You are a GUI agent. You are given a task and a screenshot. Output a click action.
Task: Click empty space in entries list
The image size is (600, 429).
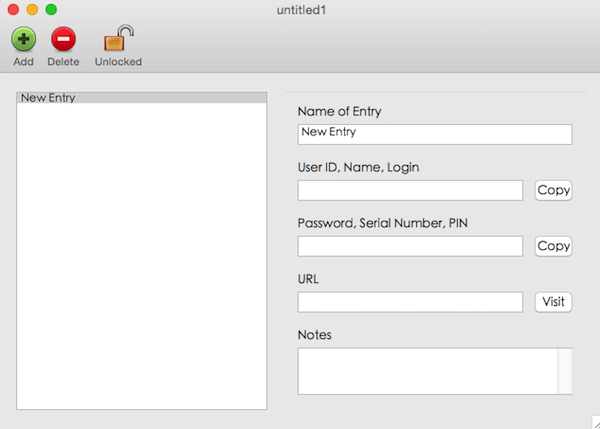coord(141,260)
